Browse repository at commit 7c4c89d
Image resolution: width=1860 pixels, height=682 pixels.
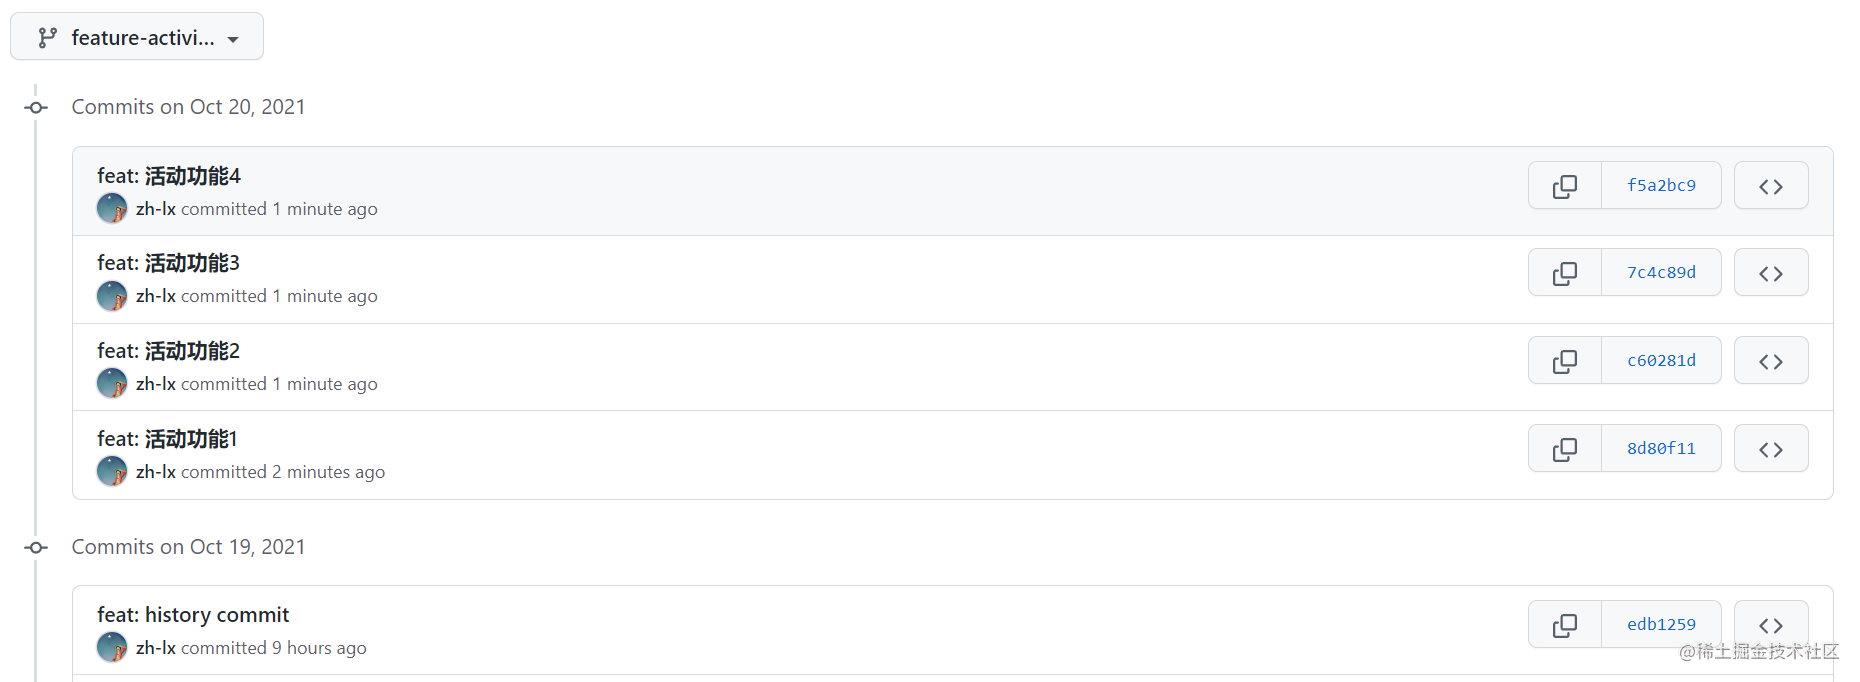1771,273
